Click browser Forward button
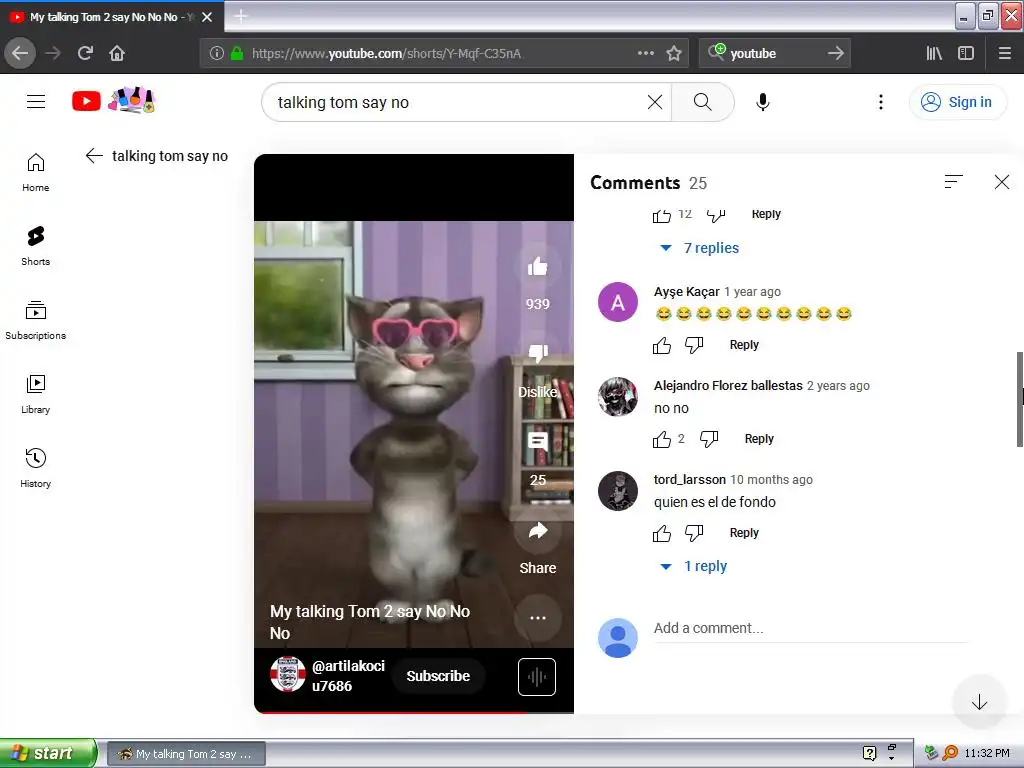The width and height of the screenshot is (1024, 768). point(53,53)
